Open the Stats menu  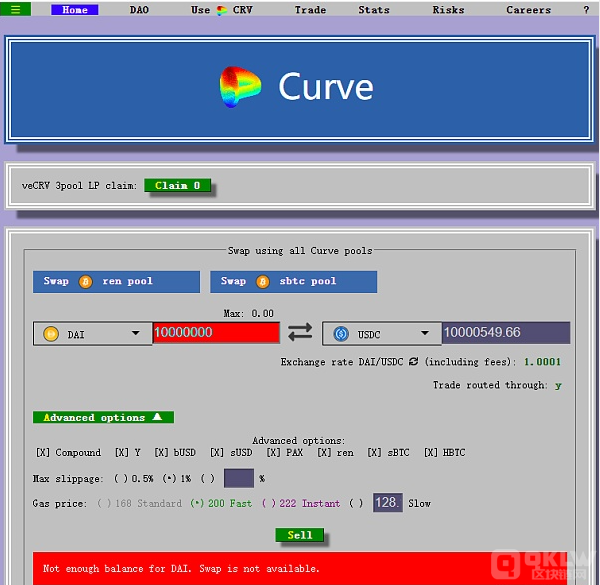click(x=374, y=10)
